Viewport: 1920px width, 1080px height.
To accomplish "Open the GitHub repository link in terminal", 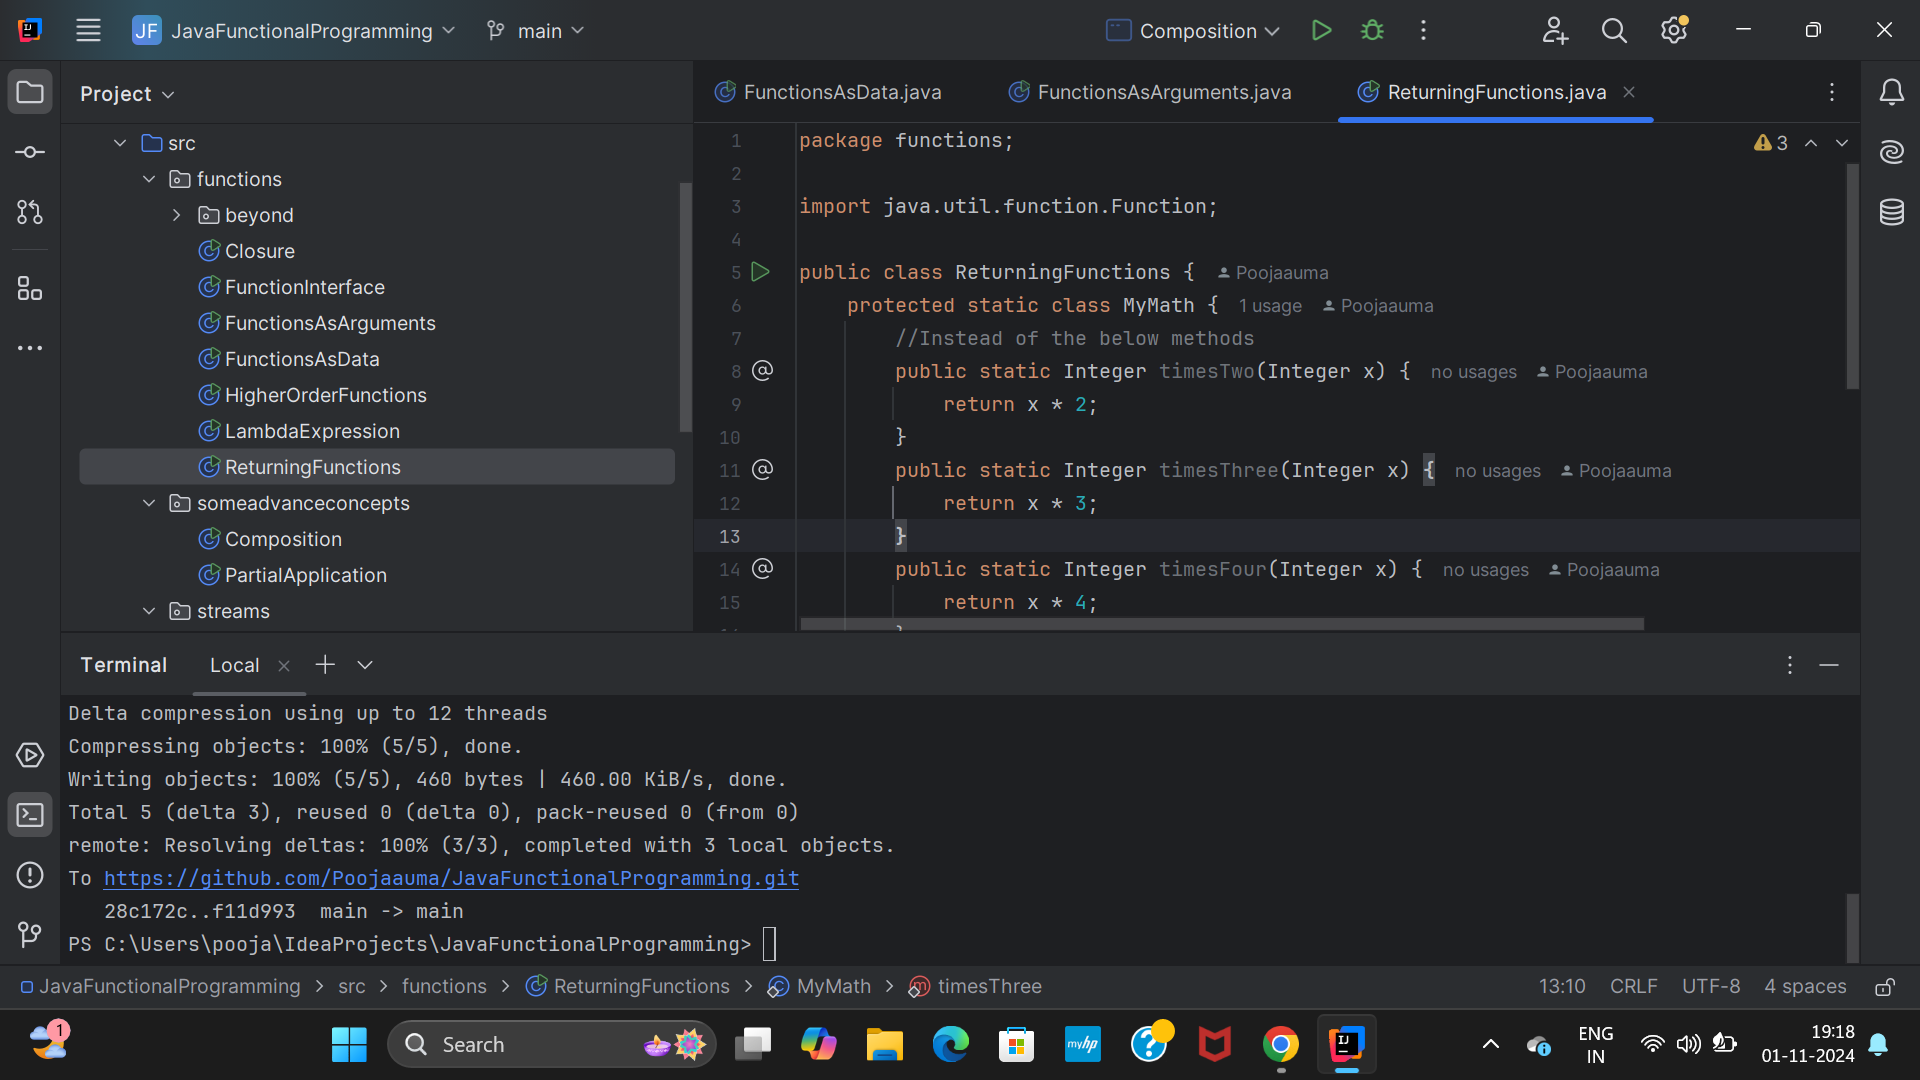I will 451,878.
